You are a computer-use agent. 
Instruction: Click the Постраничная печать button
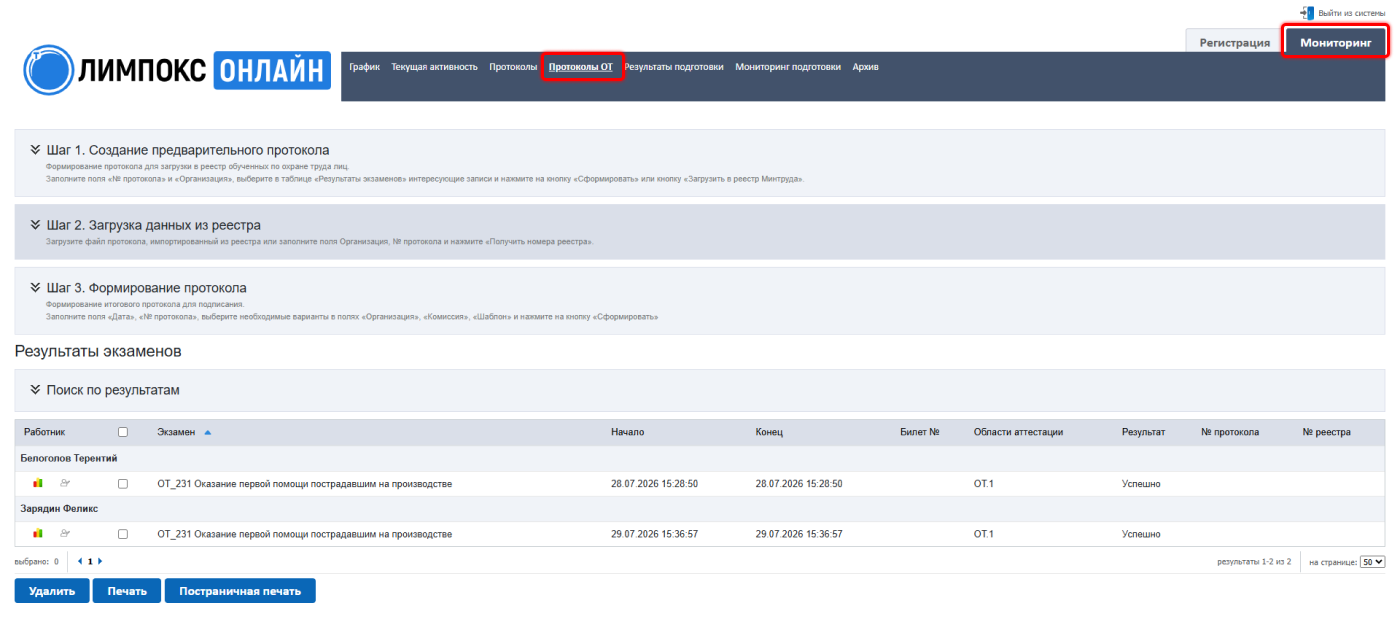click(x=240, y=591)
